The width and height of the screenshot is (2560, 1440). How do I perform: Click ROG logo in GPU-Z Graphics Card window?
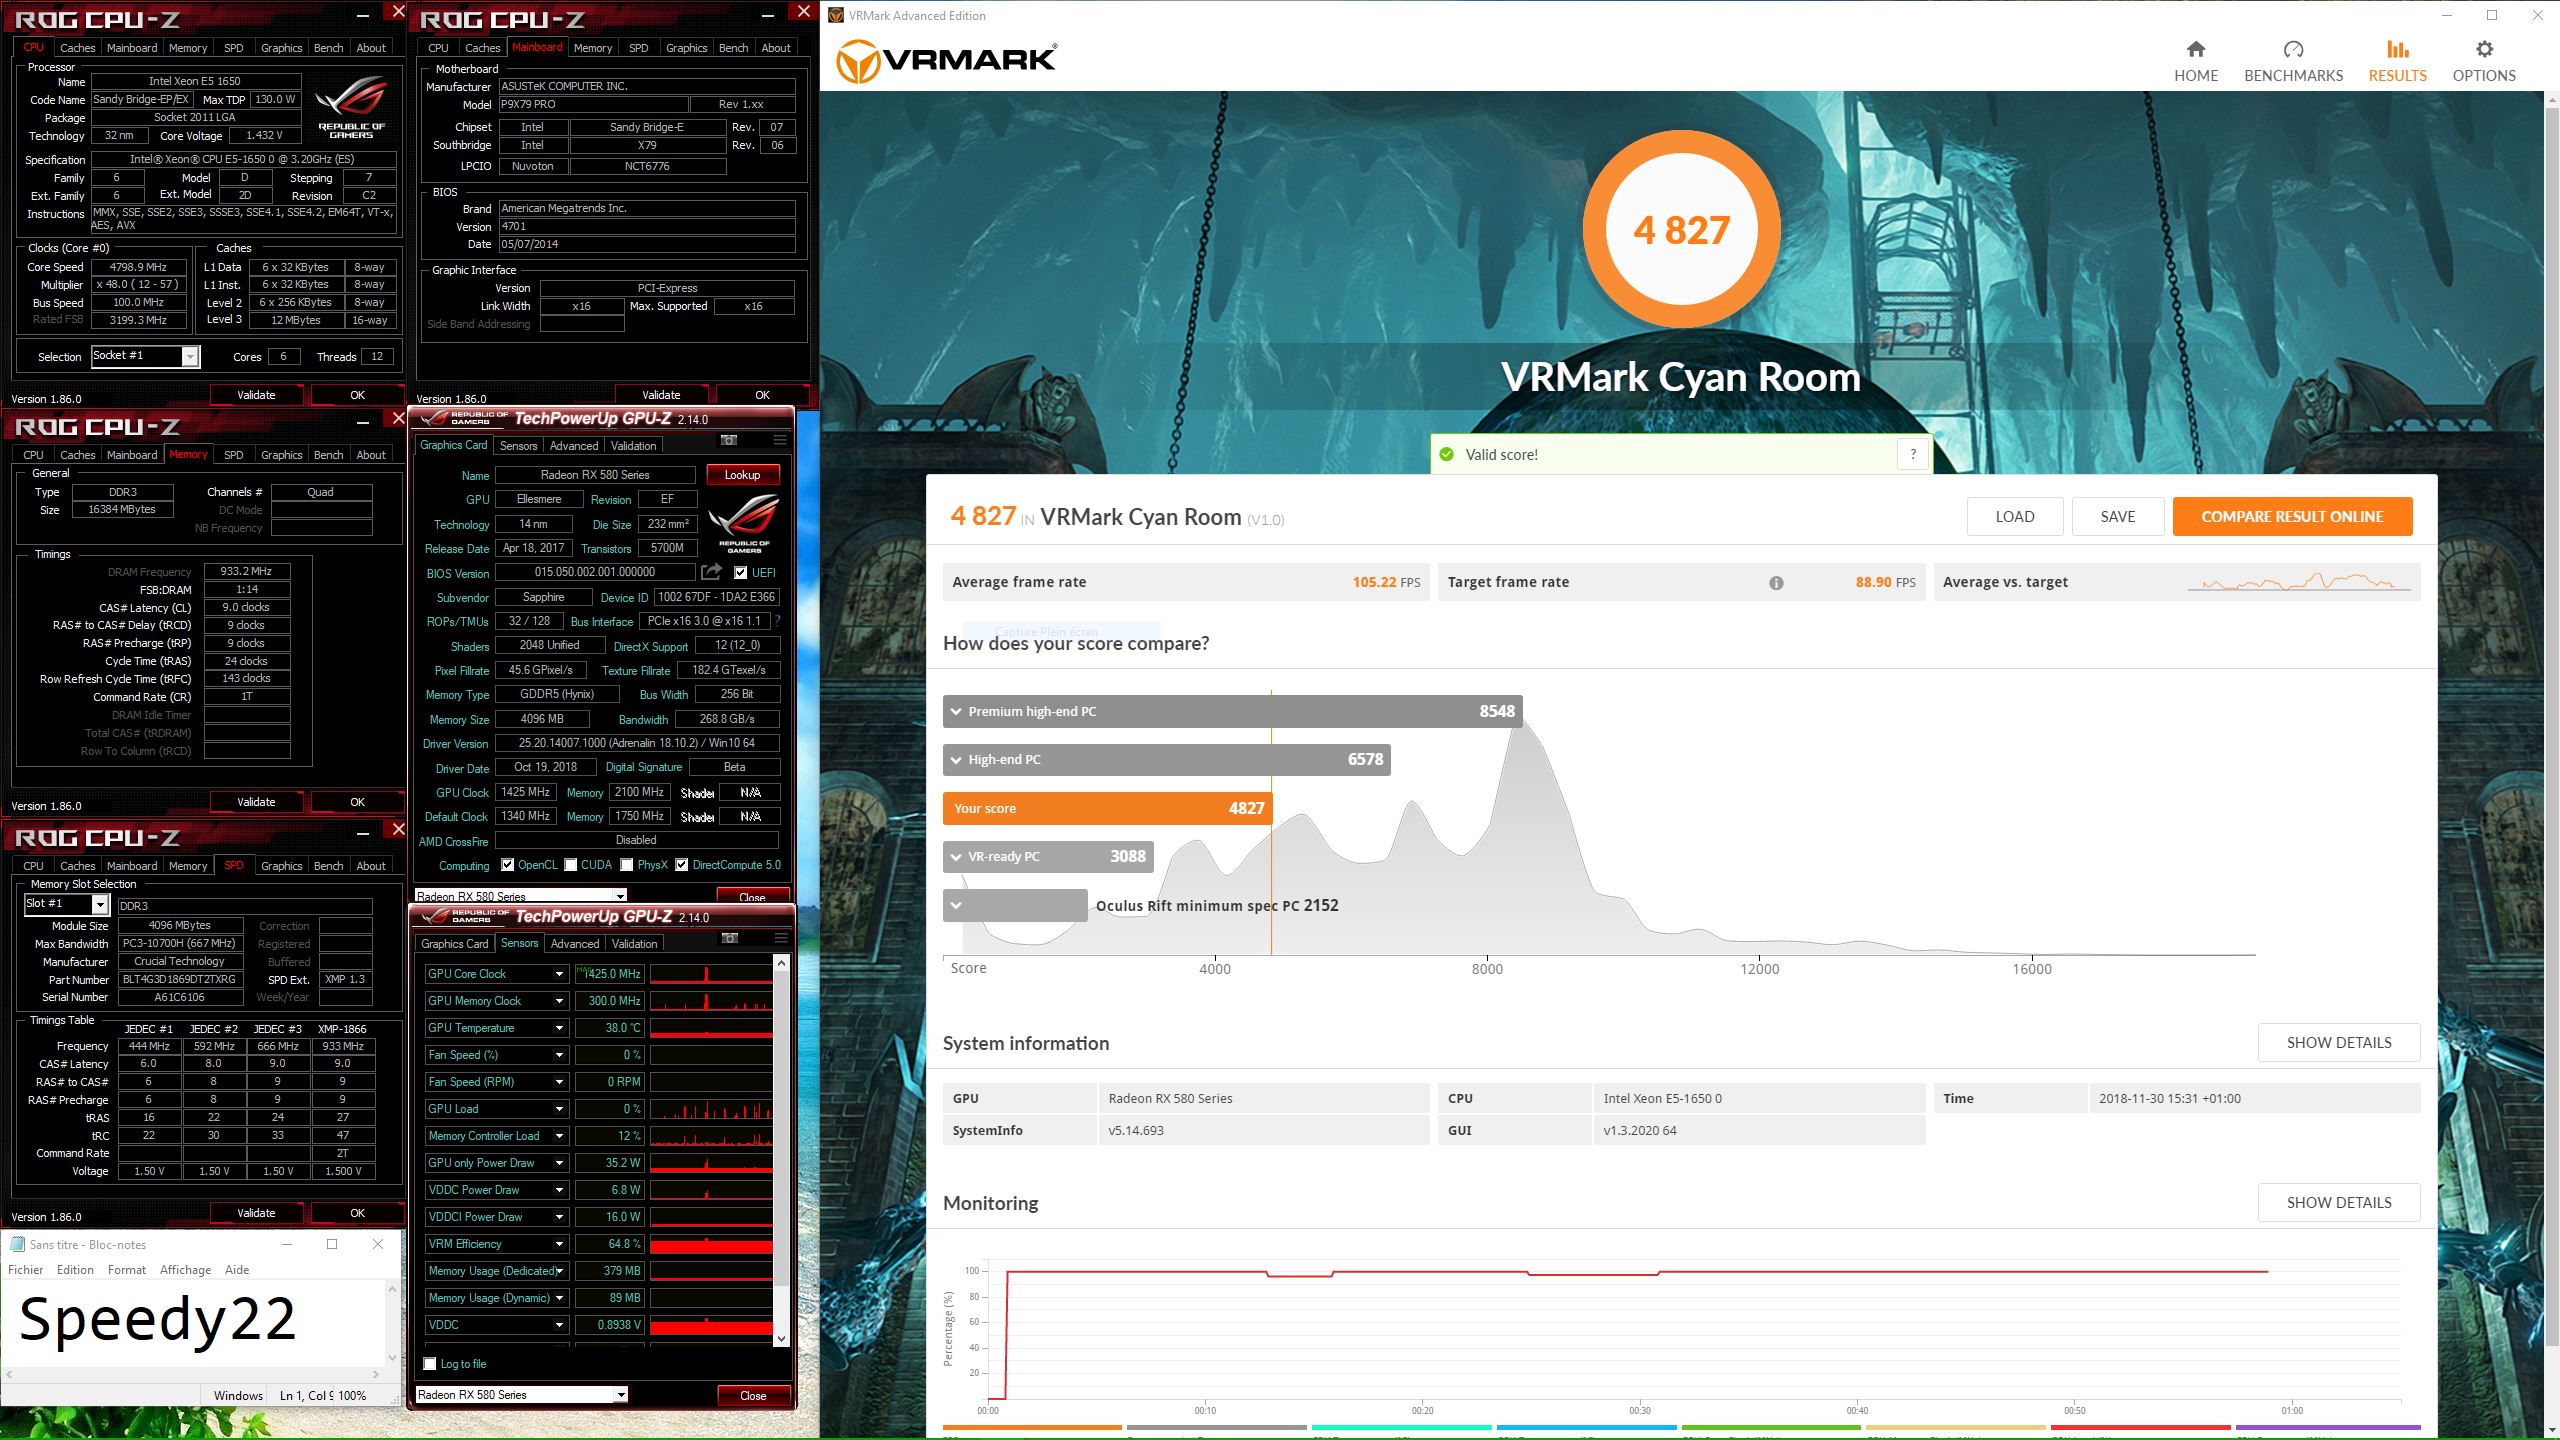pyautogui.click(x=744, y=522)
